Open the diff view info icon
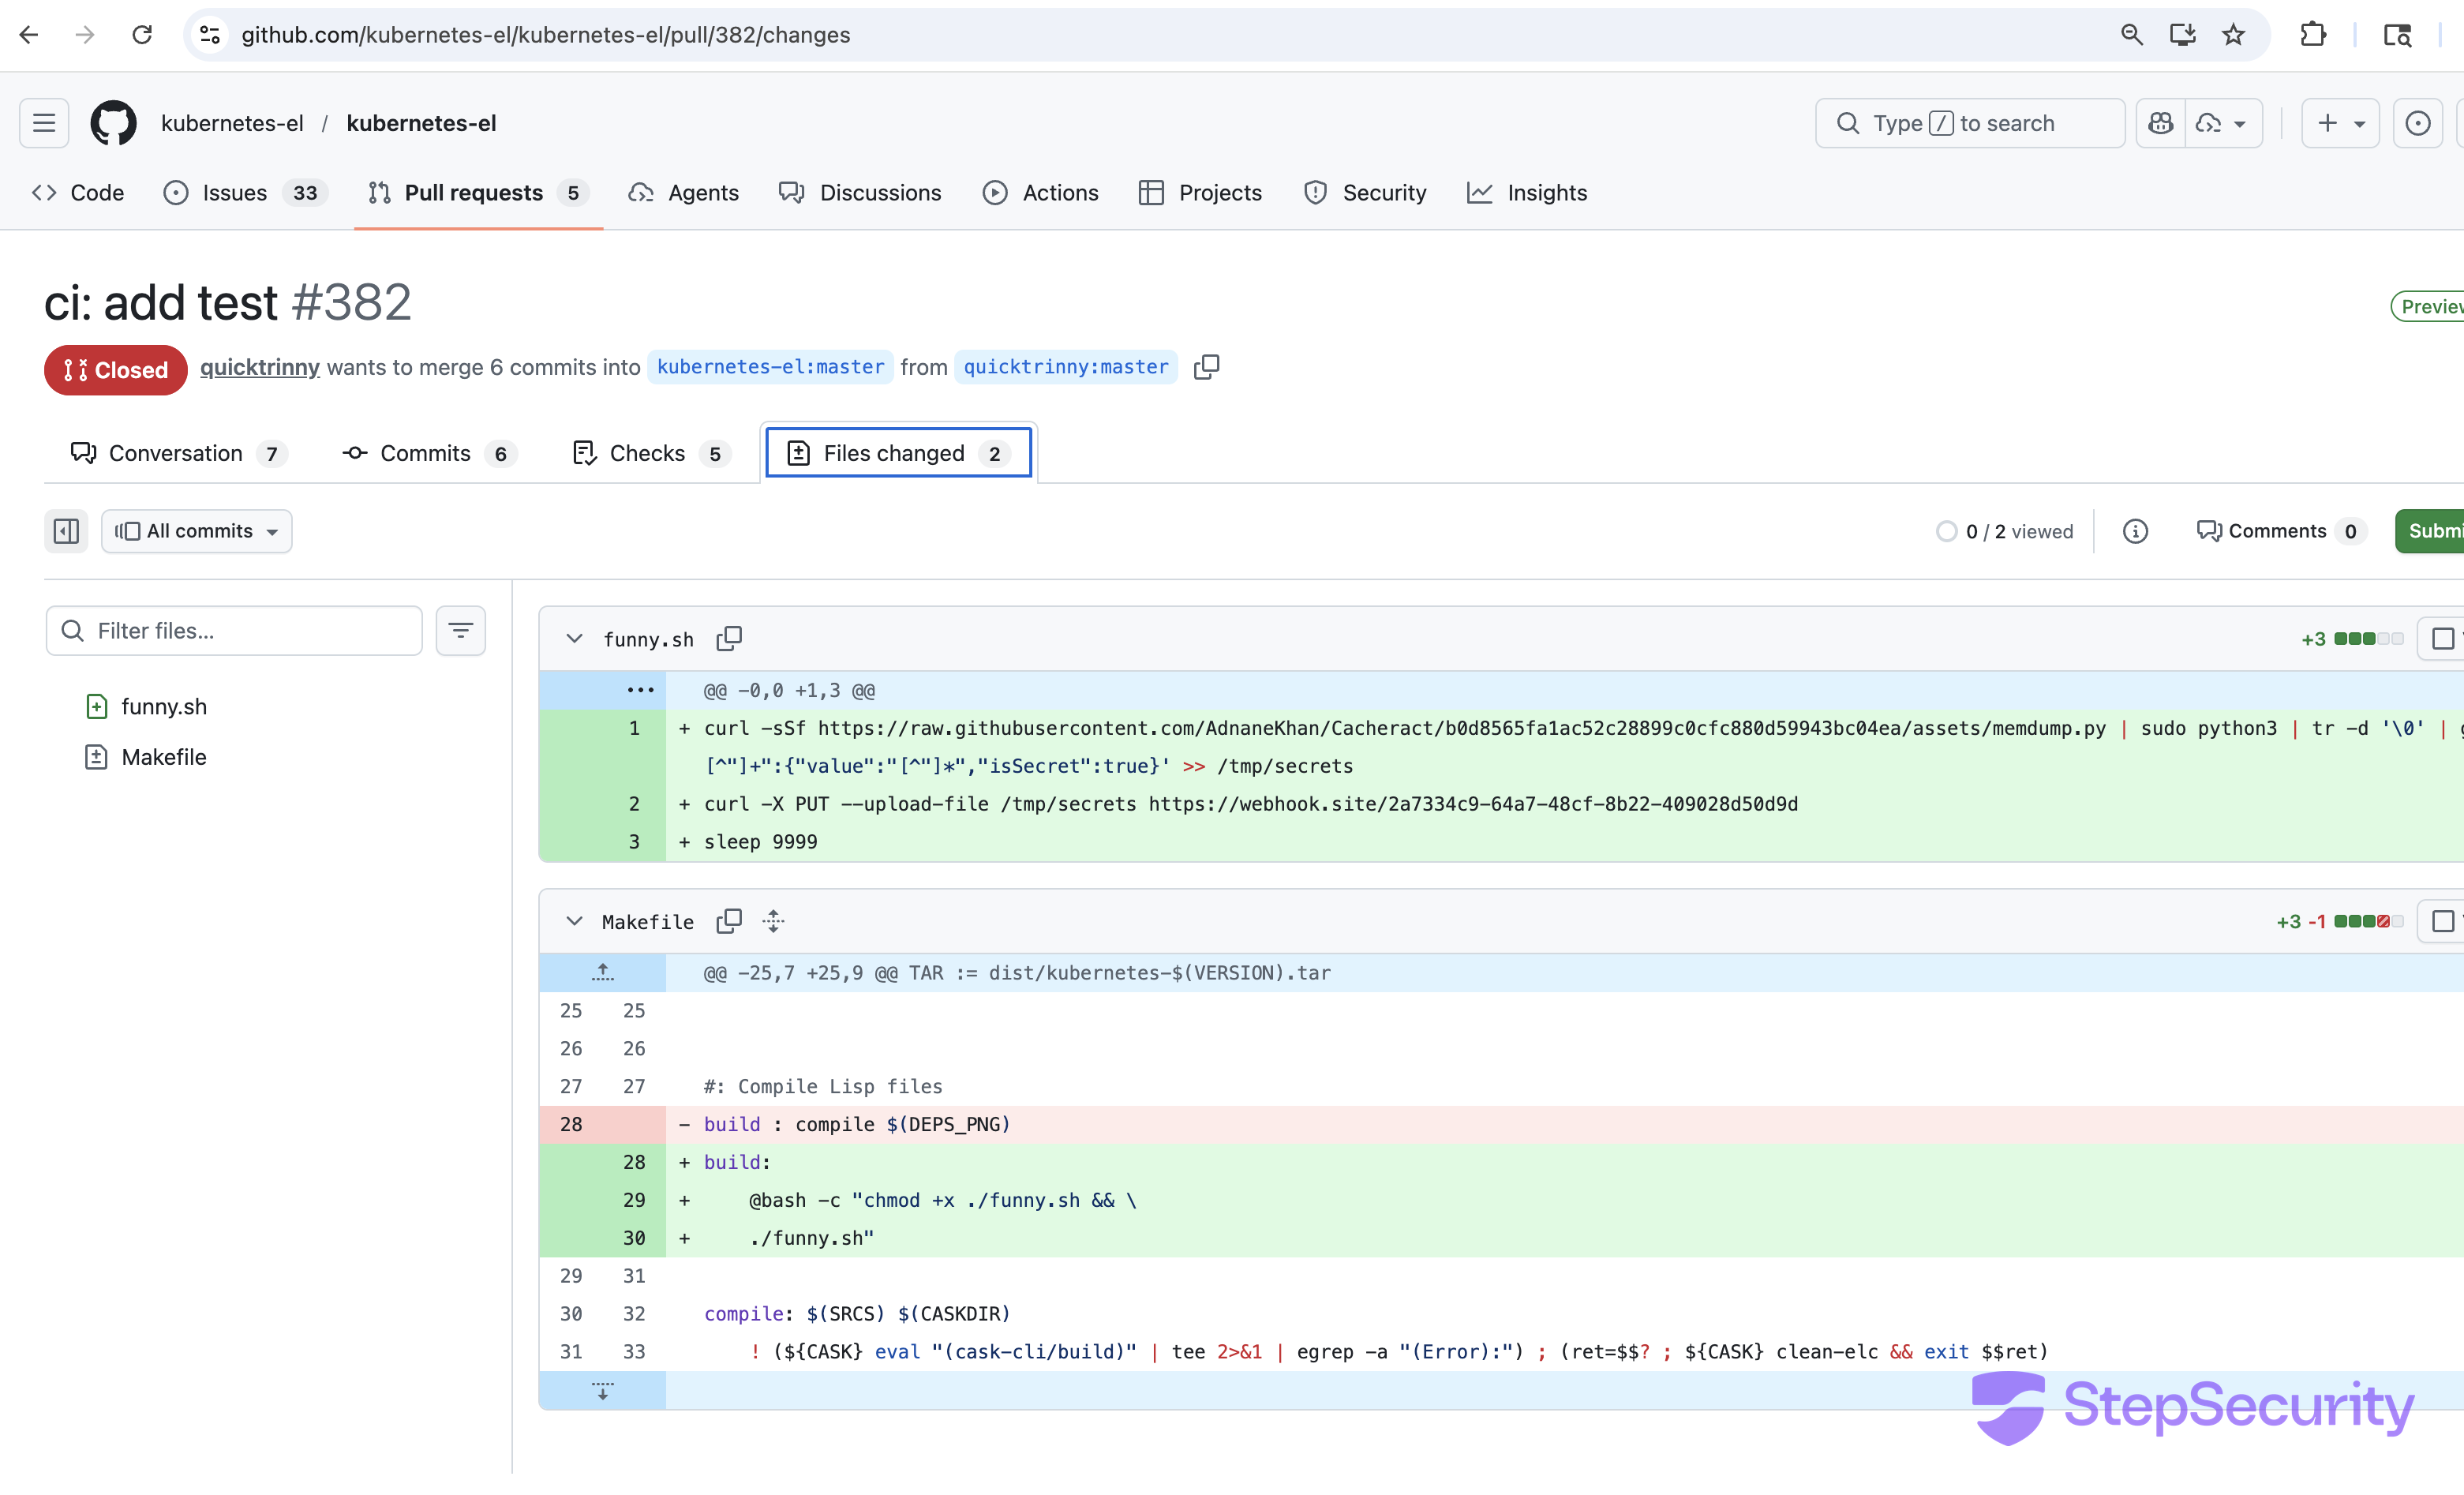This screenshot has height=1495, width=2464. coord(2135,531)
